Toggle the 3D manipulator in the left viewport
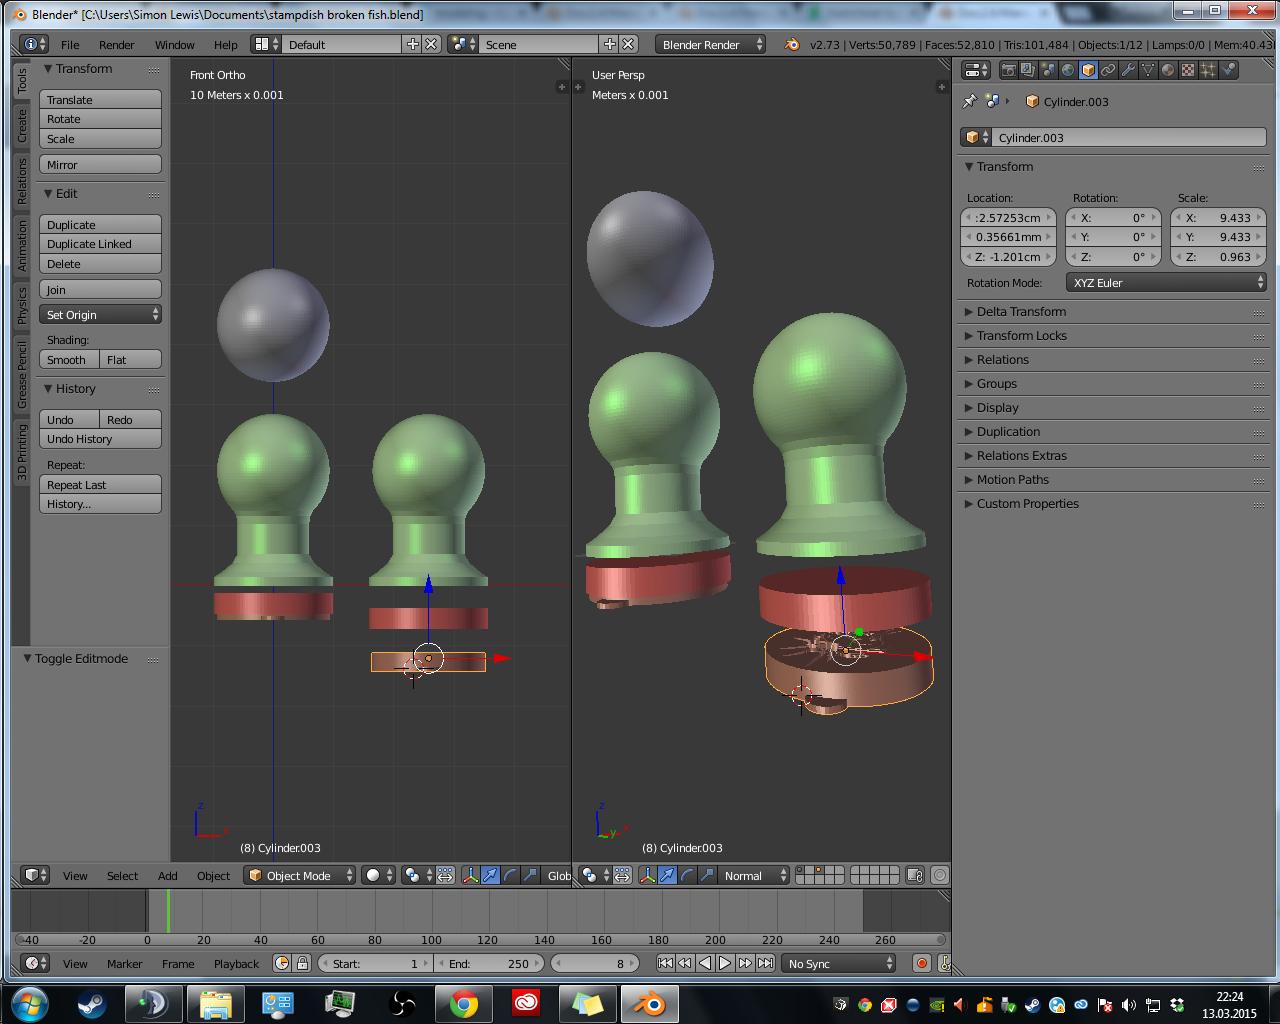 (x=470, y=876)
